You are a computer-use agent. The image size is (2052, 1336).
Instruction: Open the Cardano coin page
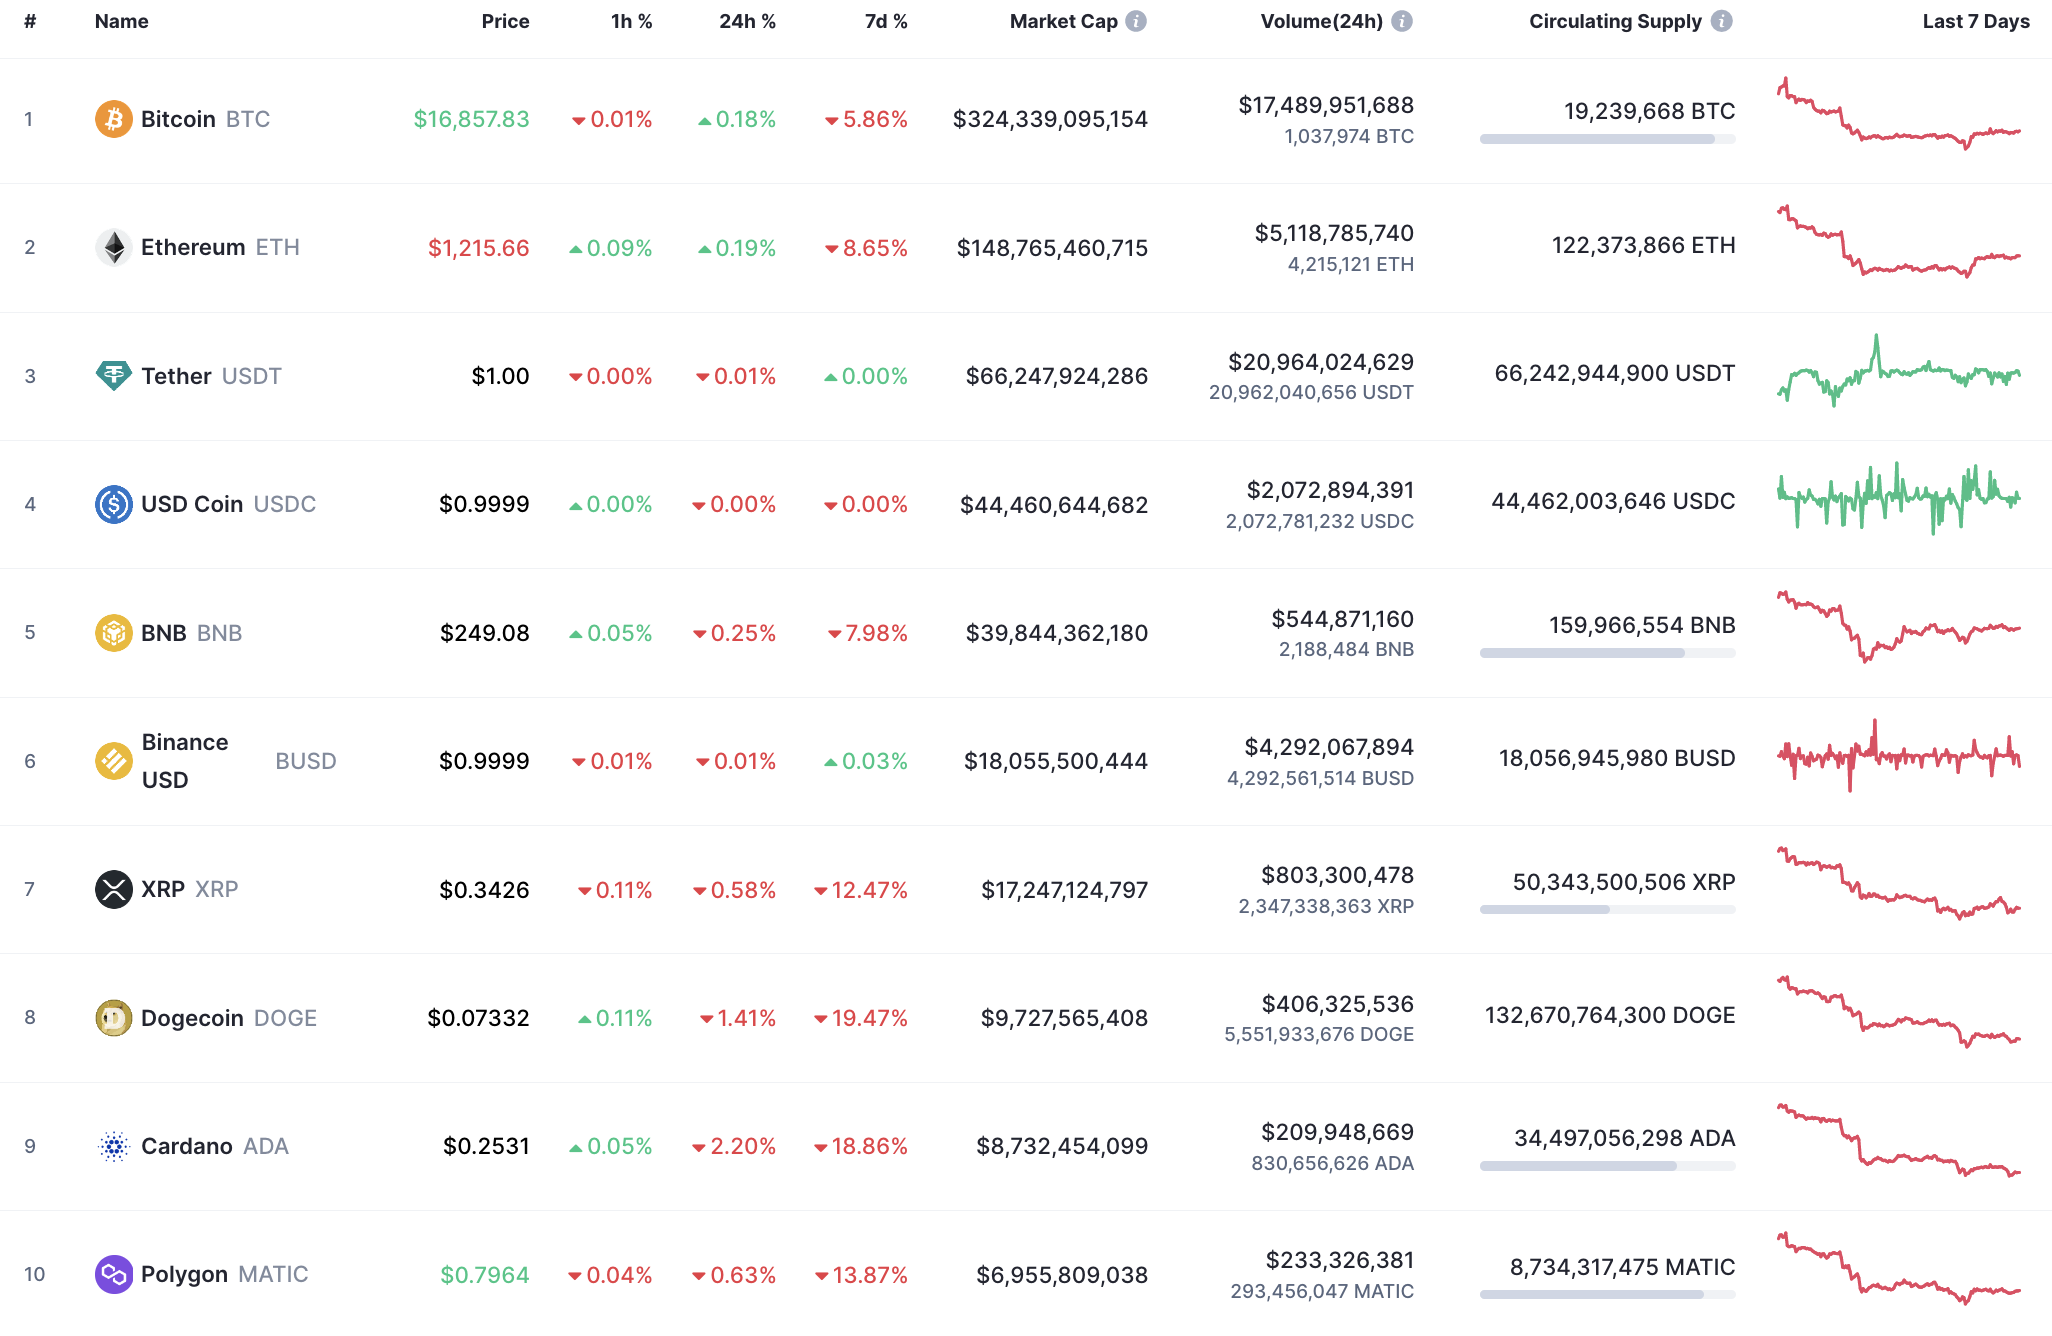tap(189, 1146)
